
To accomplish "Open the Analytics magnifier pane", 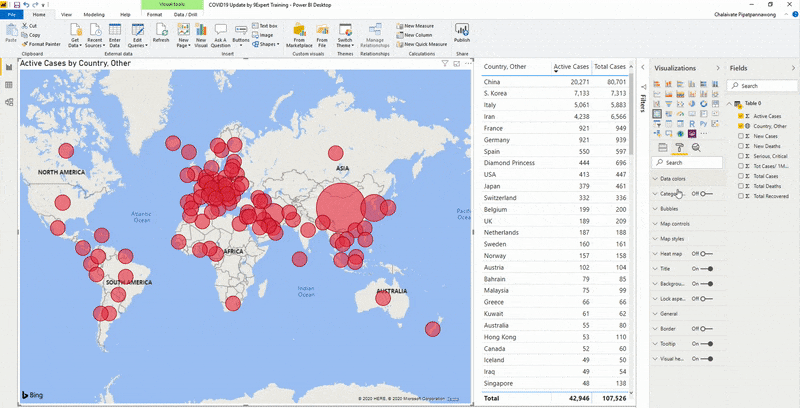I will coord(696,147).
